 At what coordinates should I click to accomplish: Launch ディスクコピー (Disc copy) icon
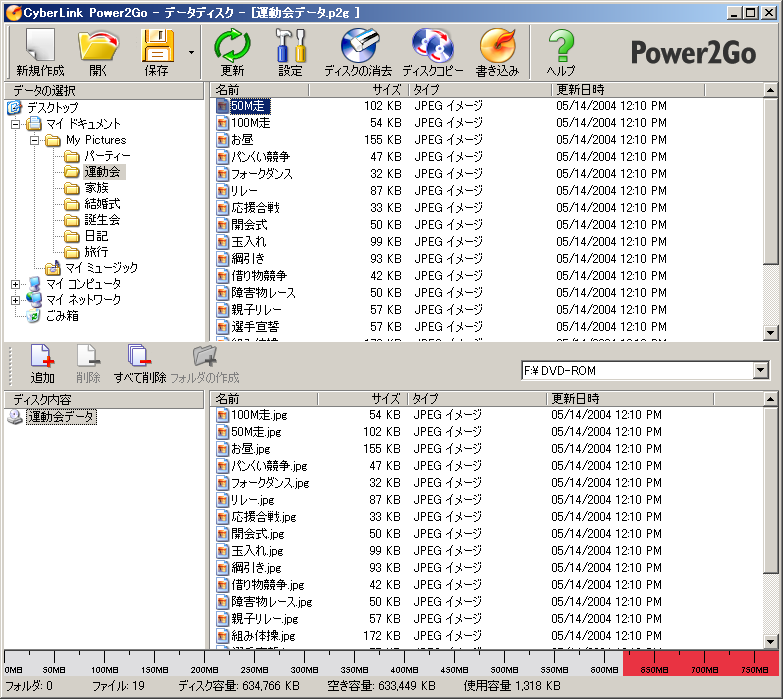(x=432, y=52)
